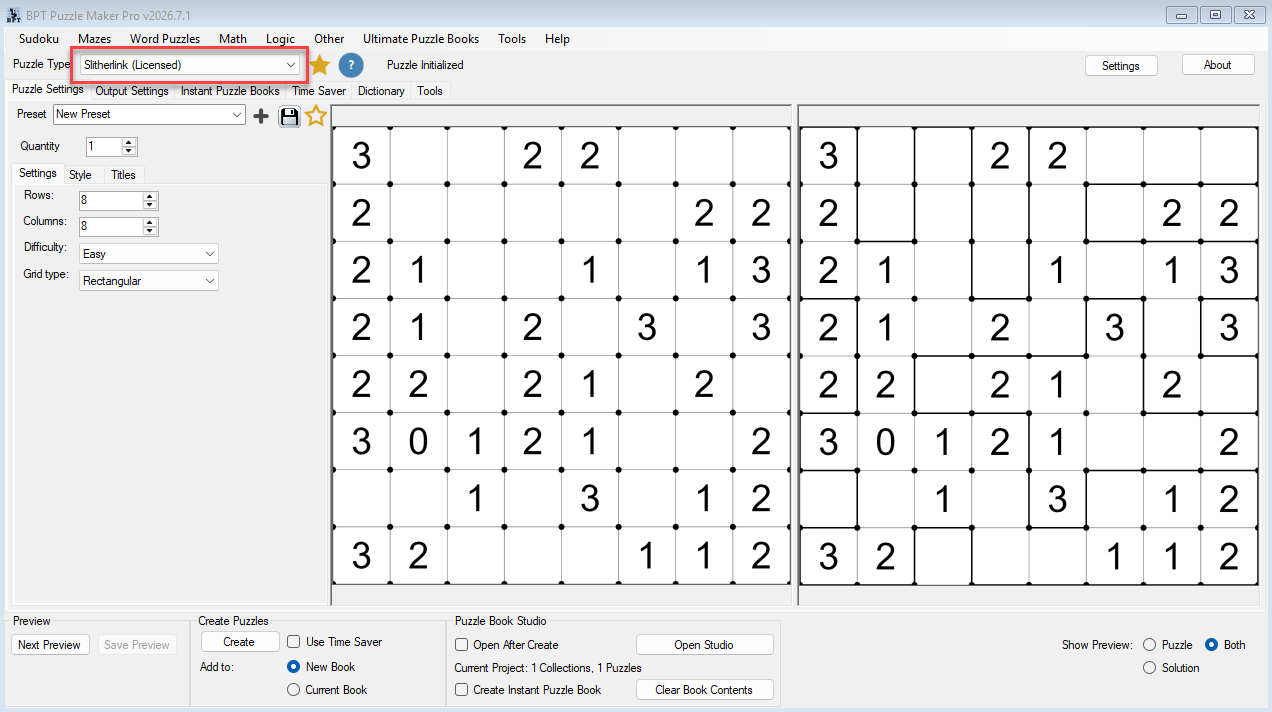Tick the Open After Create checkbox
Viewport: 1272px width, 712px height.
[462, 645]
